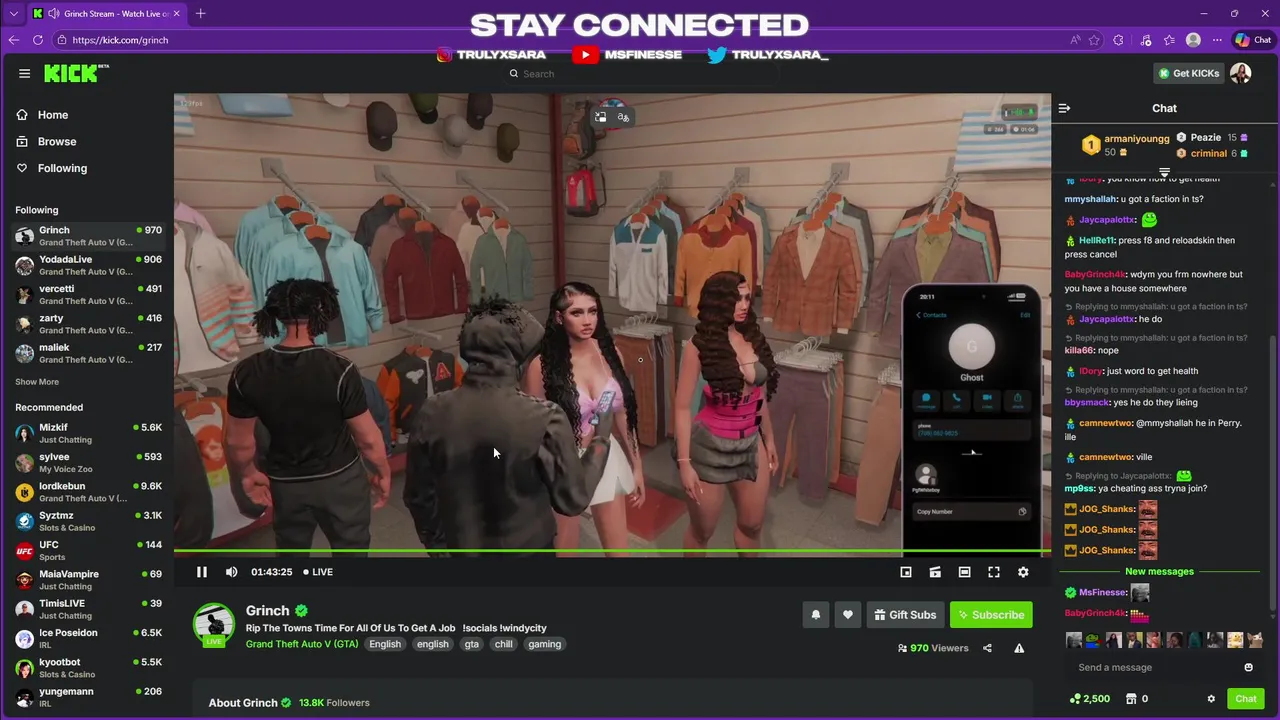Open Ice Poseidon recommended channel
Viewport: 1280px width, 720px height.
click(x=87, y=638)
